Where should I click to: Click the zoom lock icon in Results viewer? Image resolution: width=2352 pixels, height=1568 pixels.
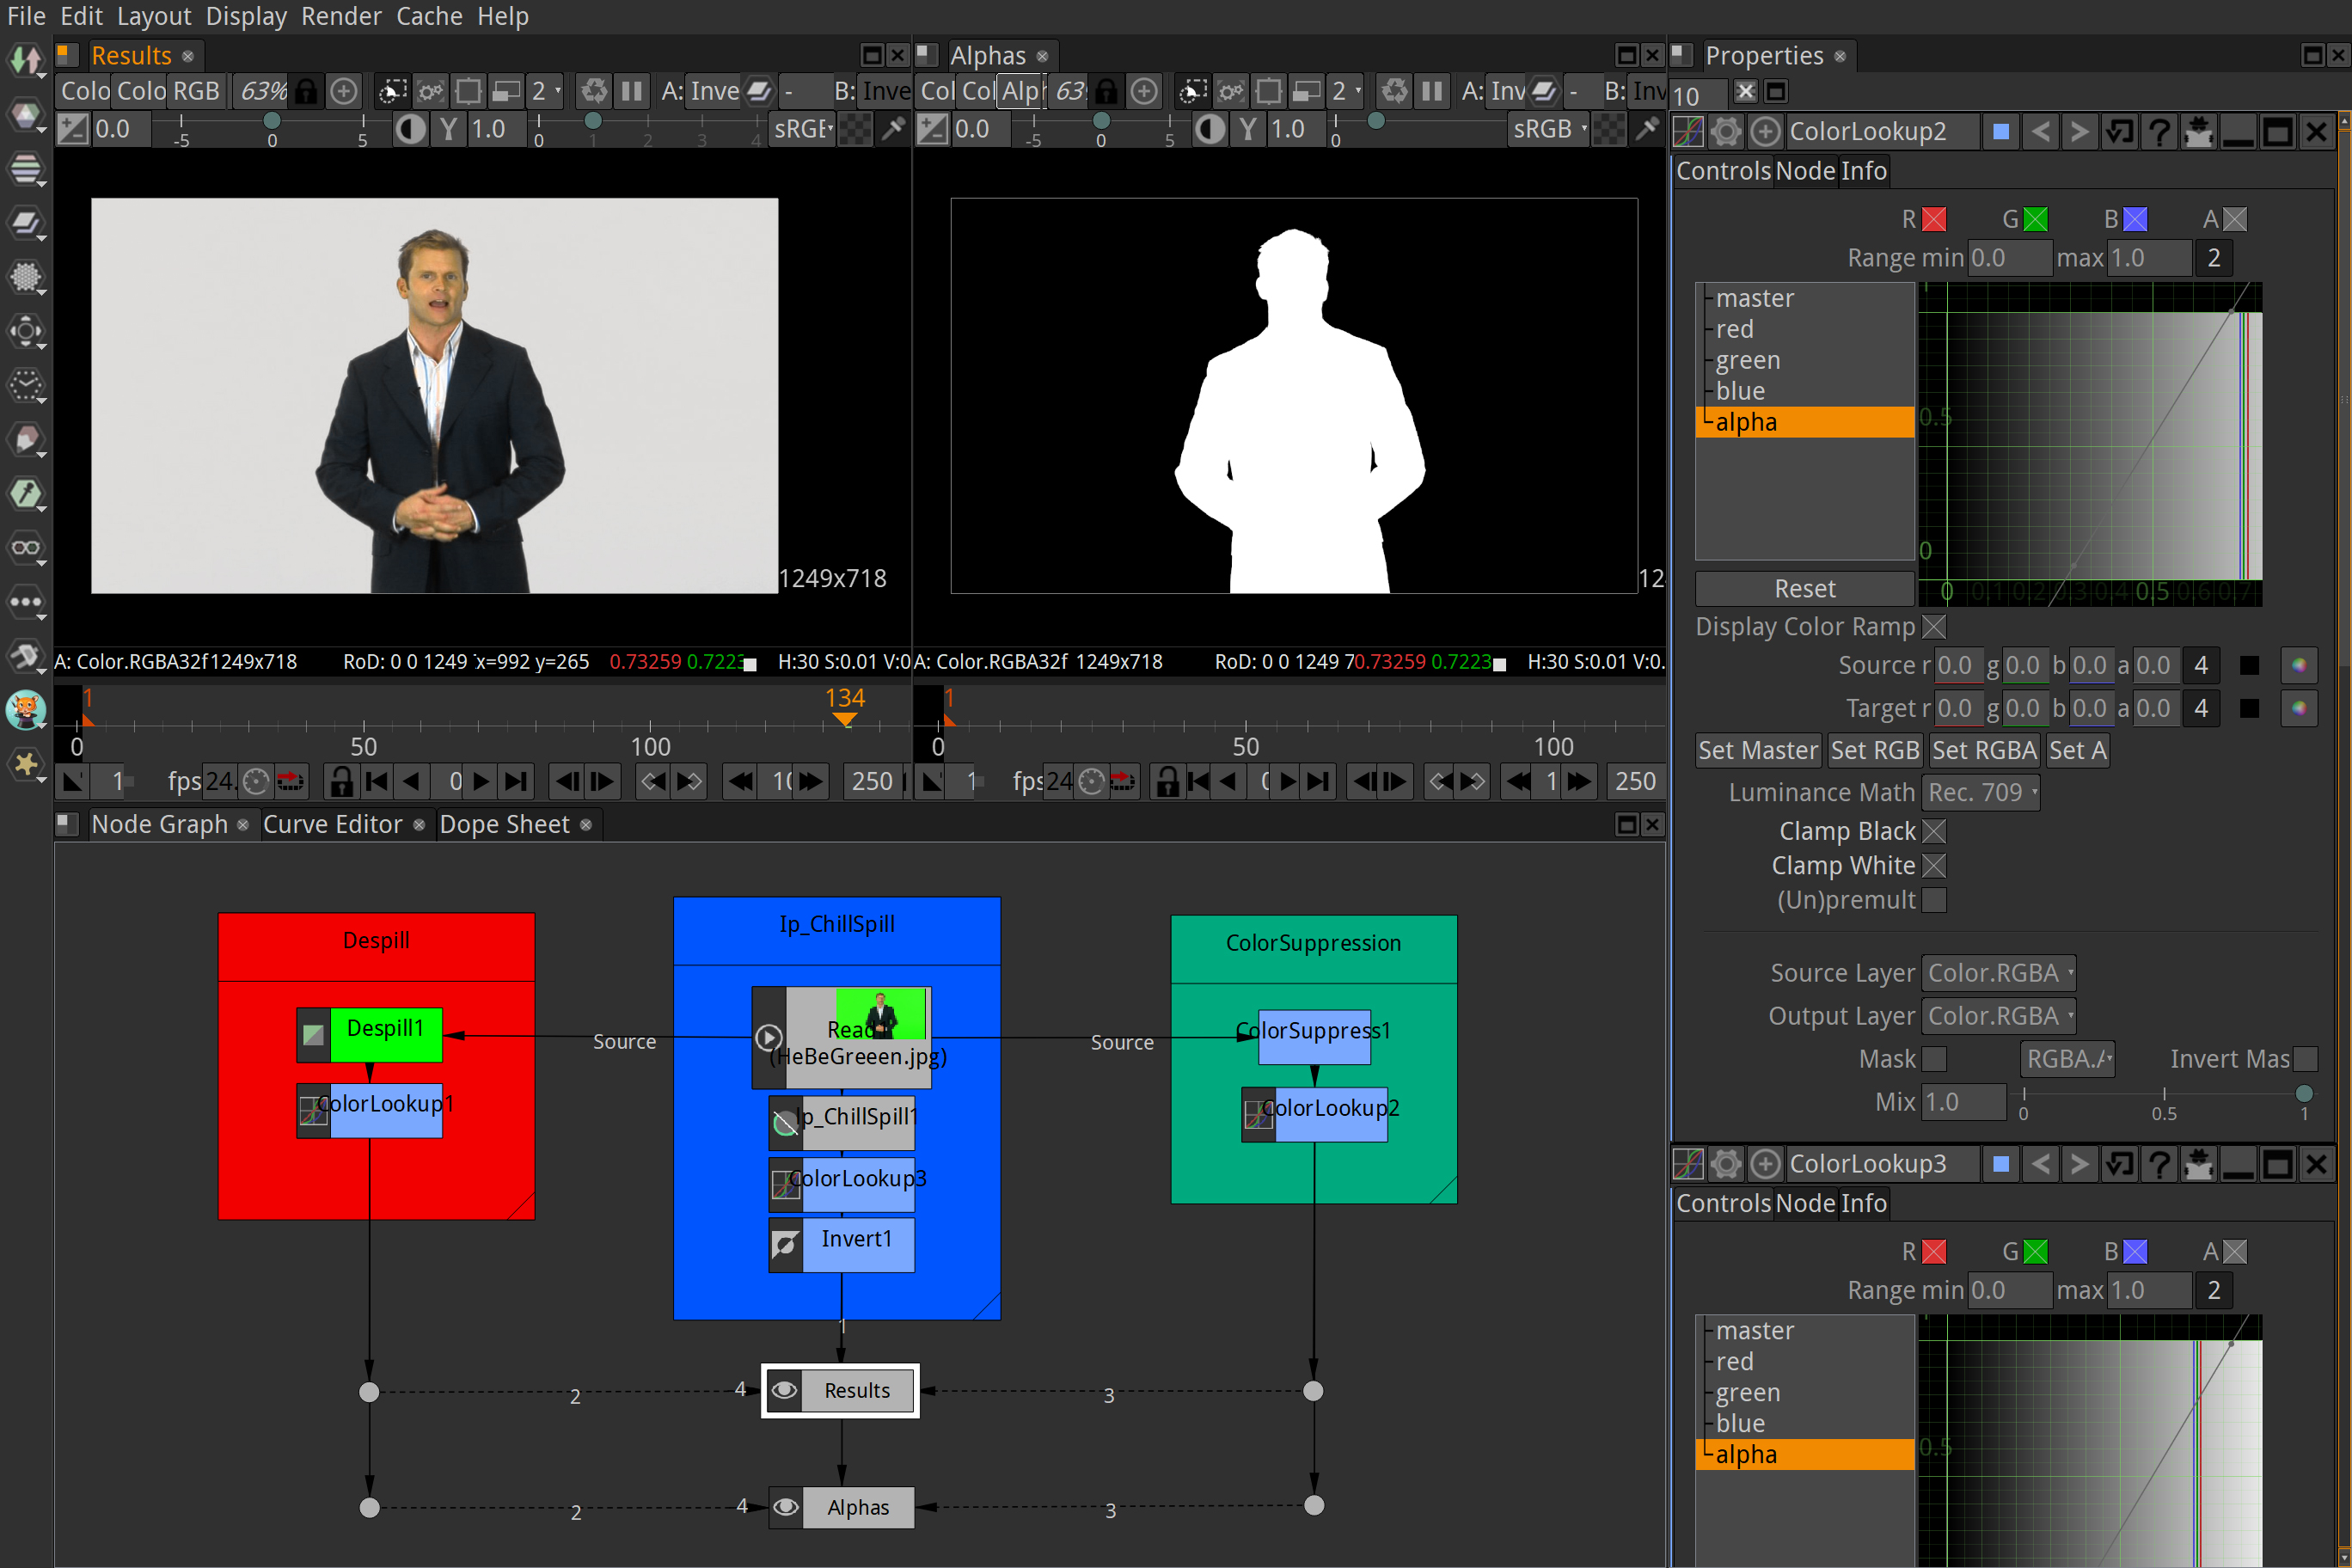coord(306,91)
